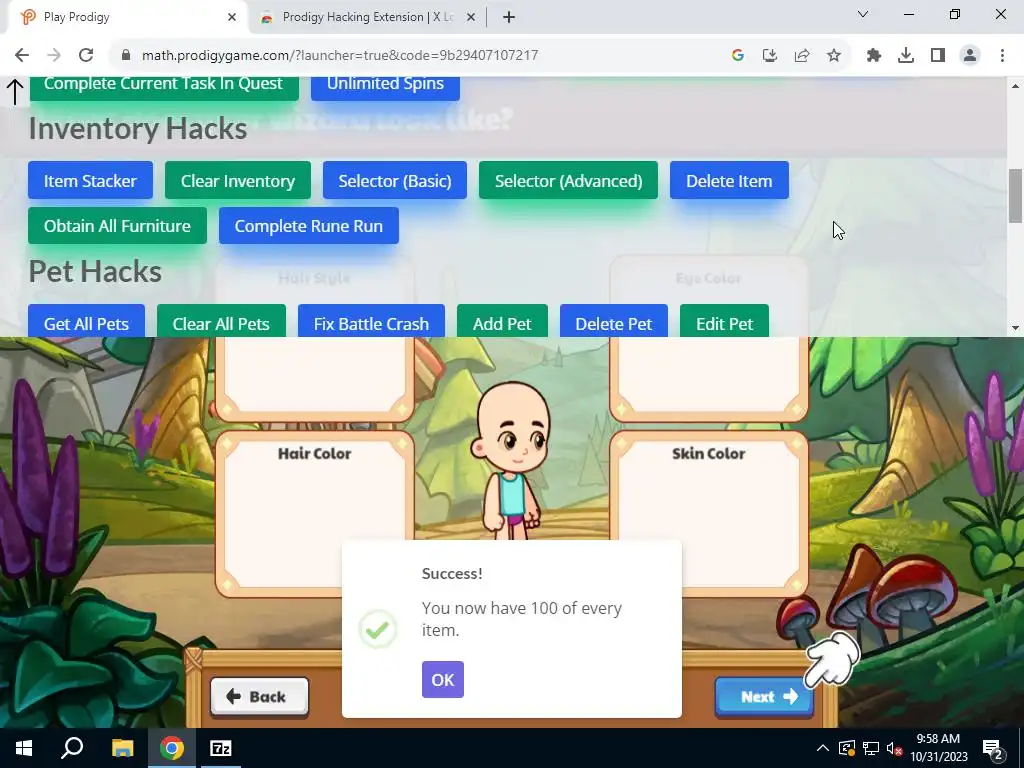Click Item Stacker button

(90, 181)
